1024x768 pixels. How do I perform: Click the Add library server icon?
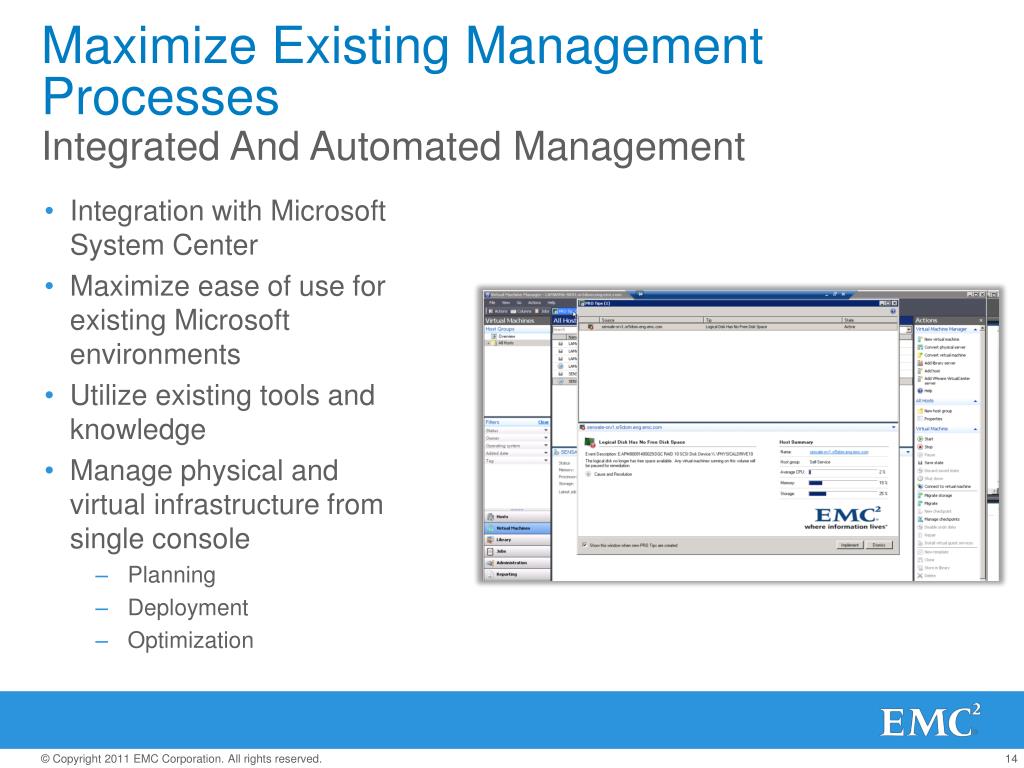click(x=920, y=363)
